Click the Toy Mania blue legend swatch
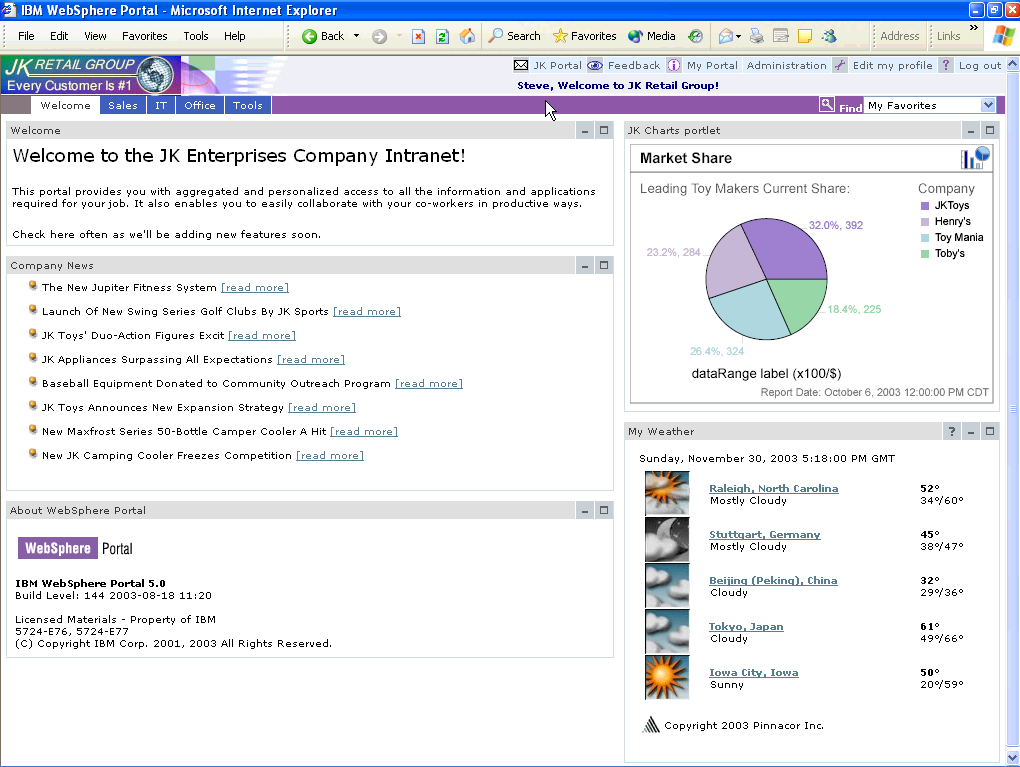1020x767 pixels. pos(925,237)
